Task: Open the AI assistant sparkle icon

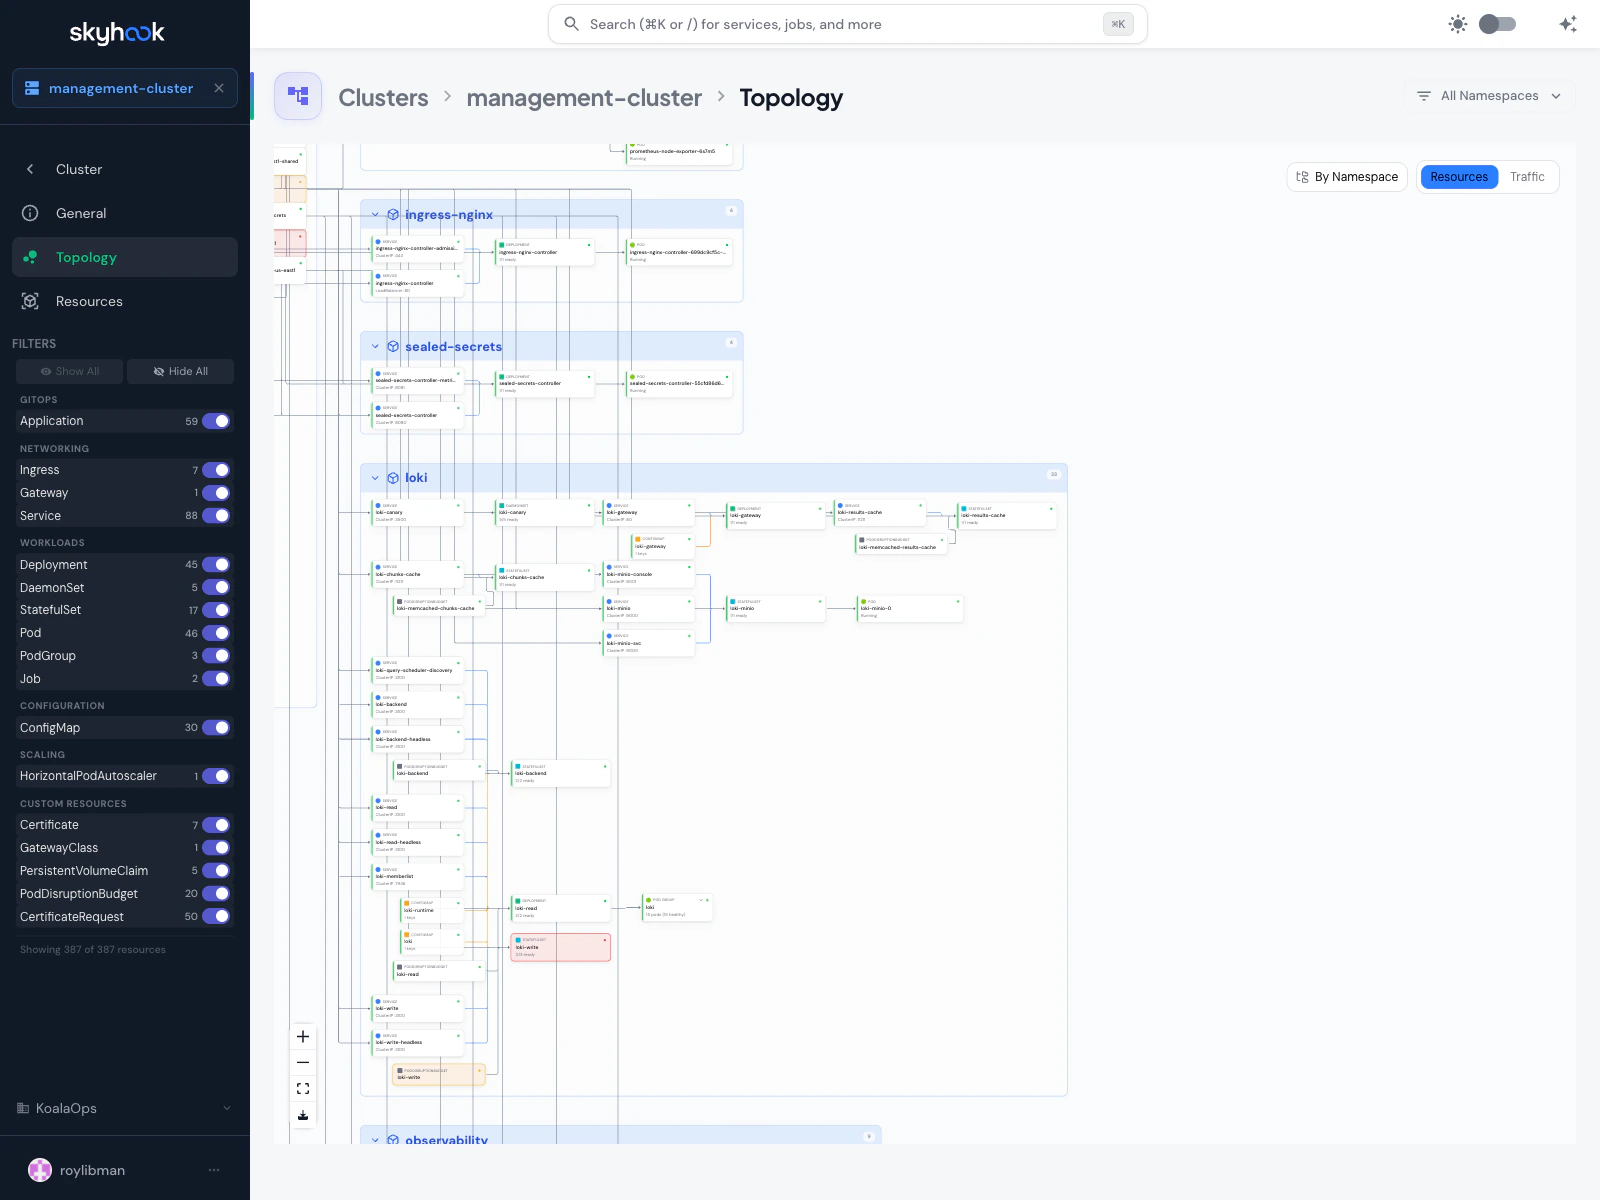Action: pyautogui.click(x=1567, y=23)
